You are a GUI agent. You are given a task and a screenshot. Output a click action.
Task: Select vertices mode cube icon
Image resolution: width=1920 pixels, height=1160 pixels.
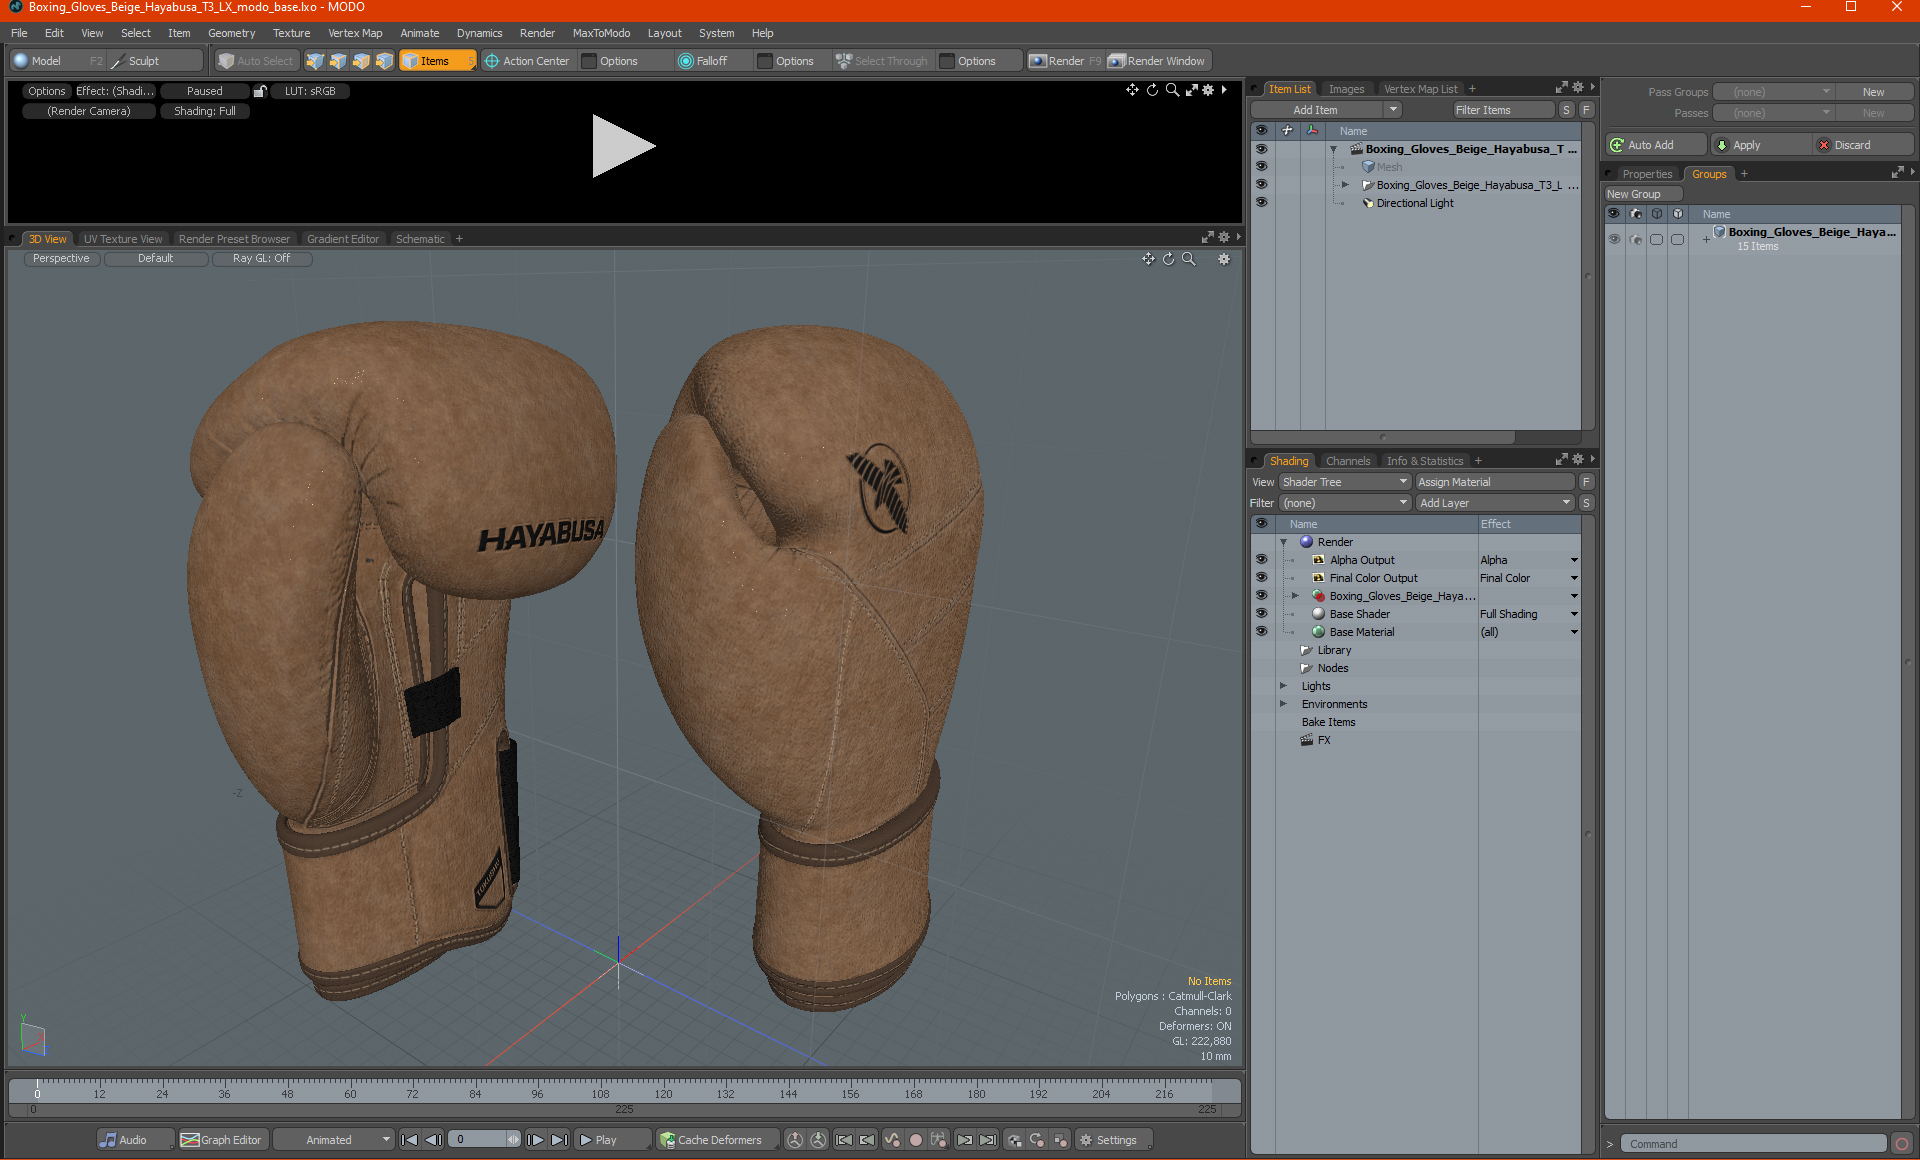[x=315, y=61]
